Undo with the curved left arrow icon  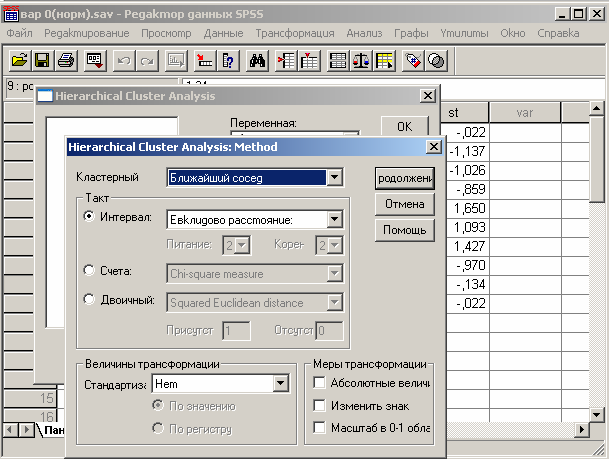point(124,61)
